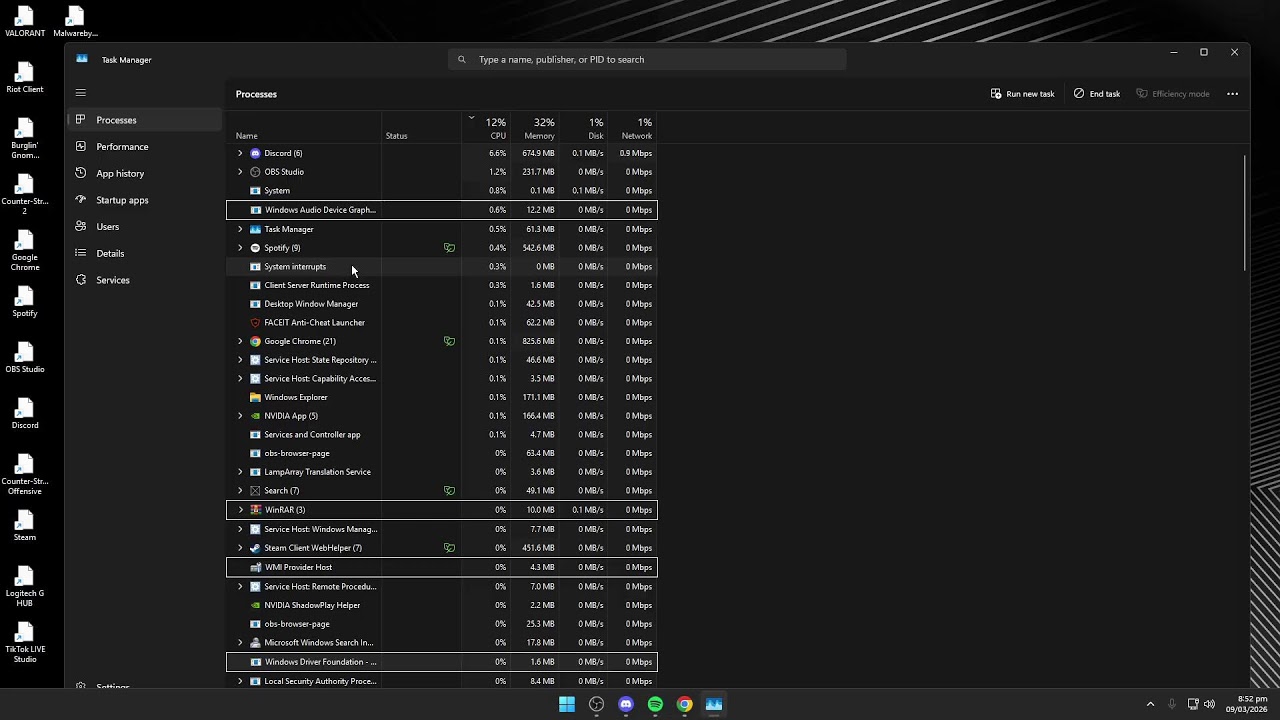The height and width of the screenshot is (720, 1280).
Task: Sort processes by Memory column
Action: click(535, 128)
